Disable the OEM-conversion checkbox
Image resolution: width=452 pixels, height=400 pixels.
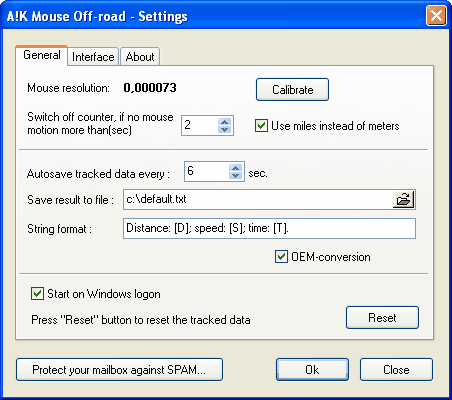point(281,257)
